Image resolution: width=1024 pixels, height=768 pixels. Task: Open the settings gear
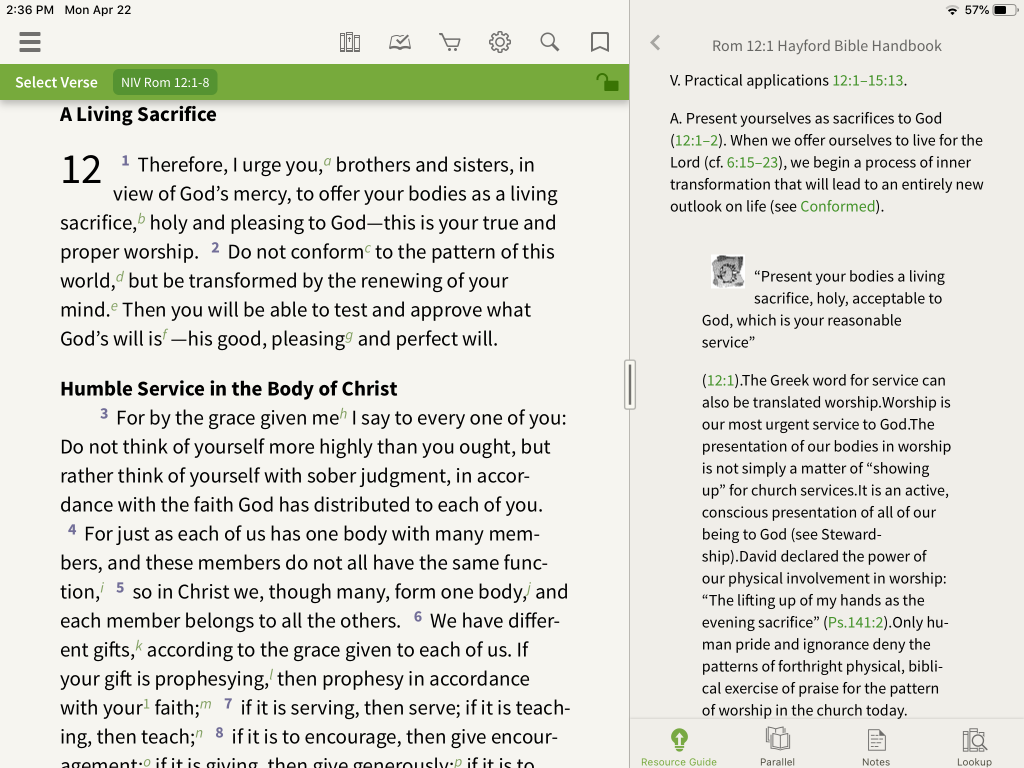point(500,42)
